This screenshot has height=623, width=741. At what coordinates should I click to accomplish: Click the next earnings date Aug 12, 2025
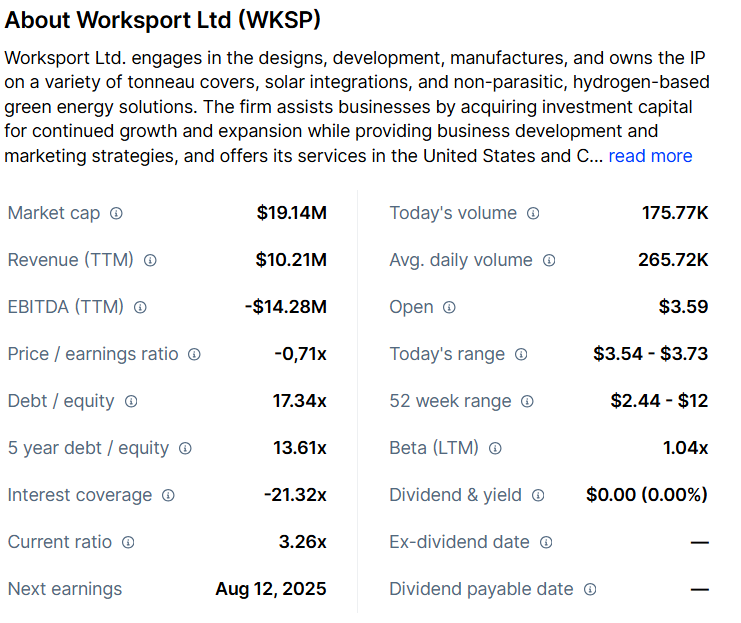(x=271, y=589)
